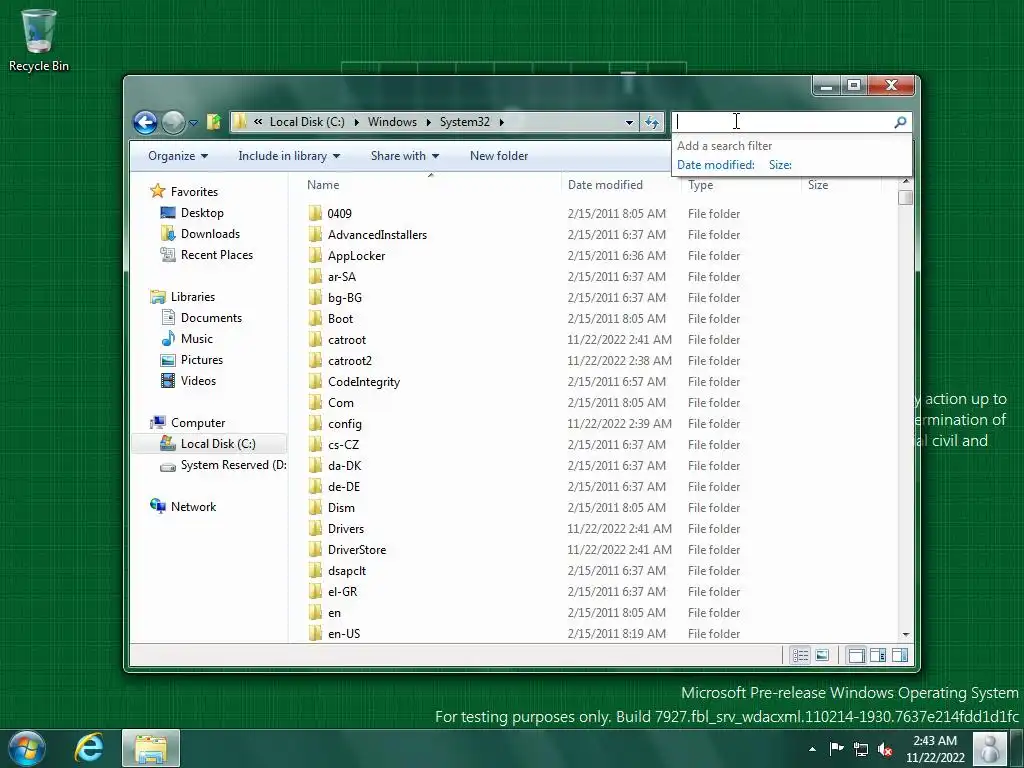Click the Up folder icon beside address bar
The image size is (1024, 768).
[x=214, y=122]
